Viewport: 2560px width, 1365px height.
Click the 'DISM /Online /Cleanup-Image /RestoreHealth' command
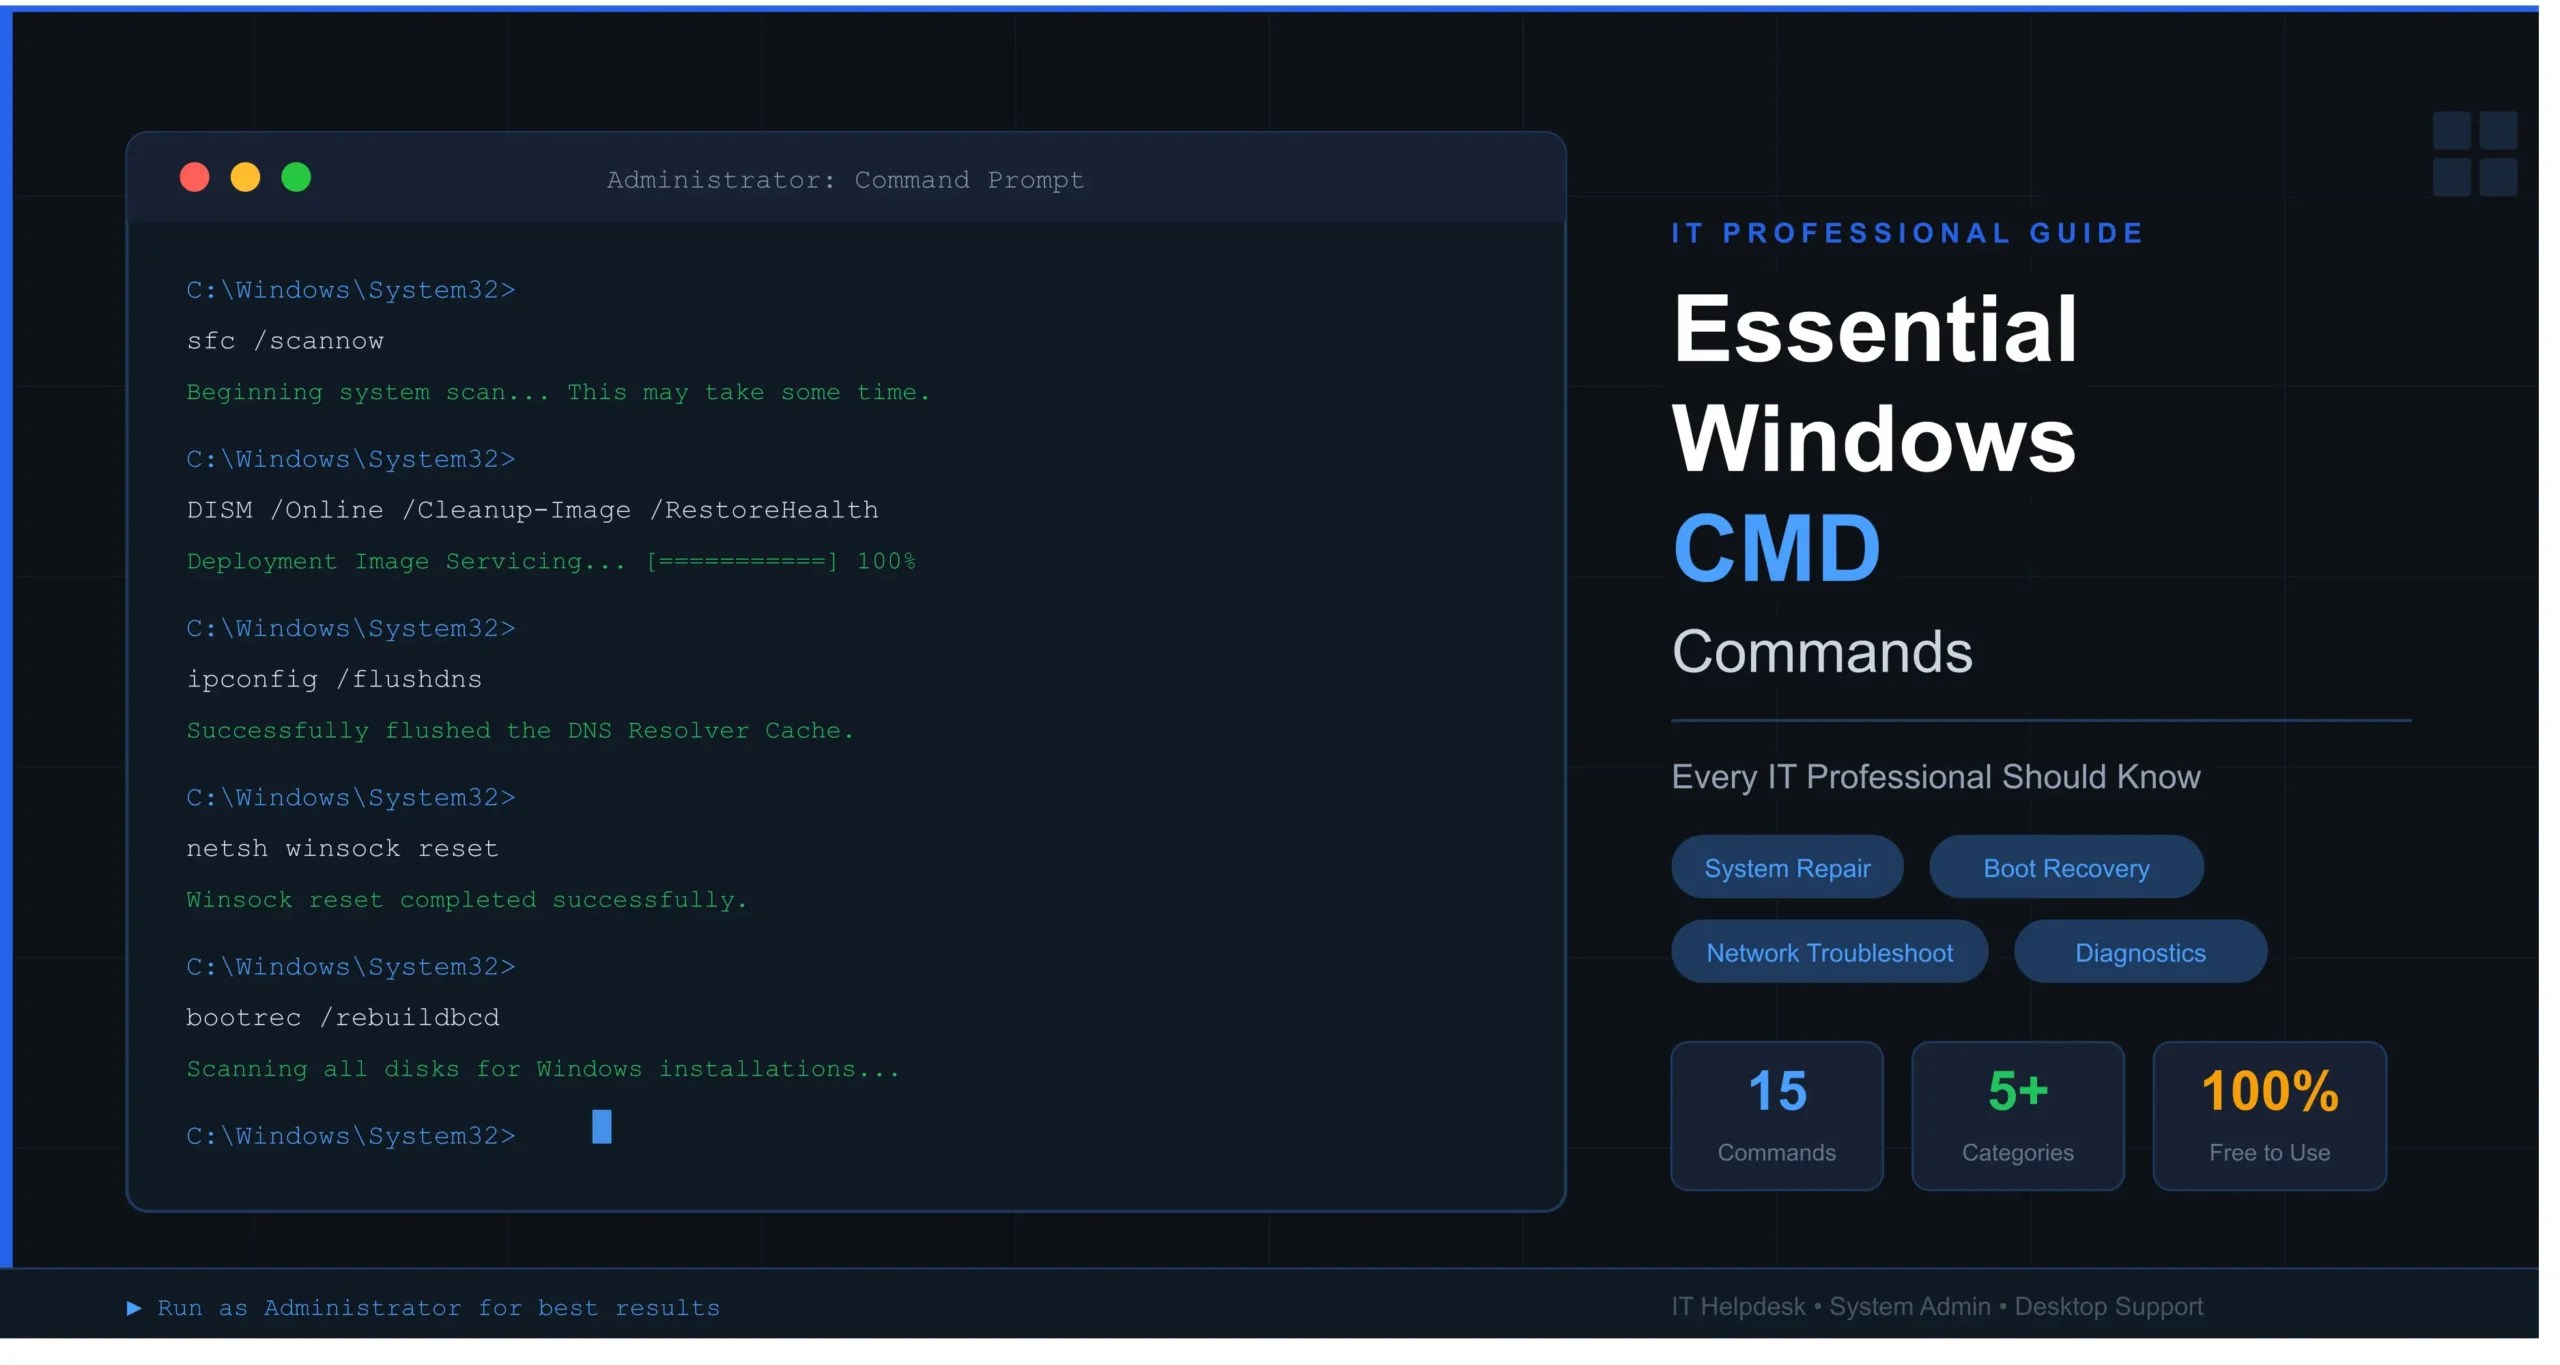click(532, 510)
